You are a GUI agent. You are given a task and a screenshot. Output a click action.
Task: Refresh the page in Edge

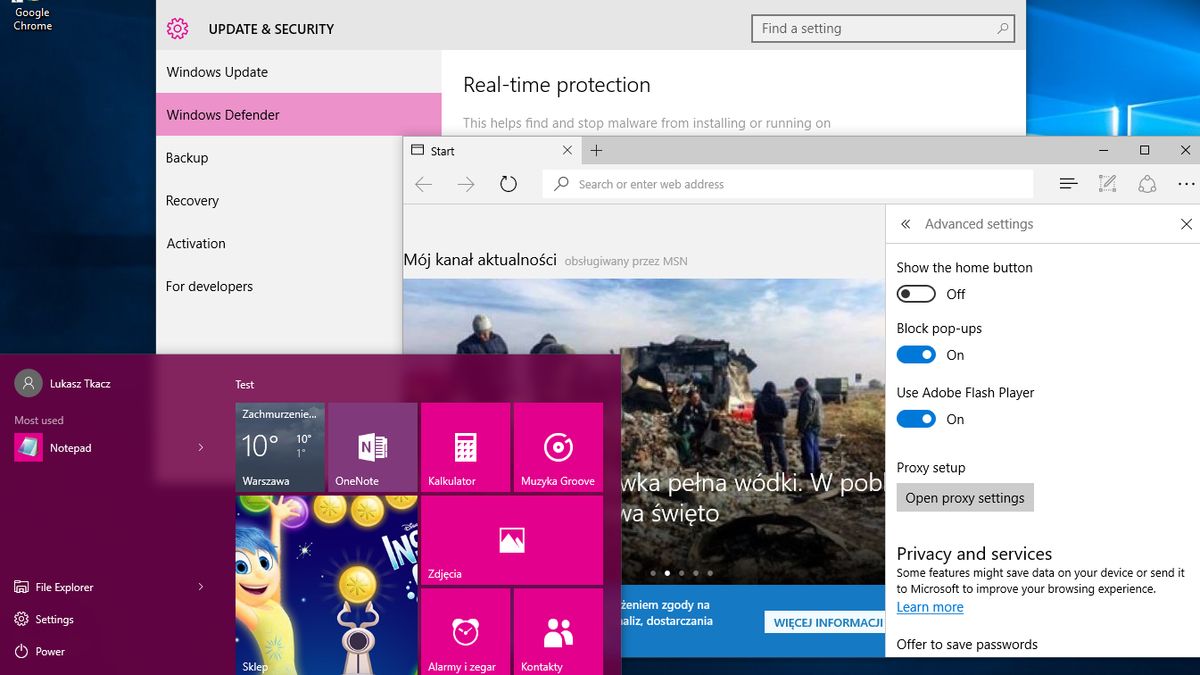click(x=508, y=184)
